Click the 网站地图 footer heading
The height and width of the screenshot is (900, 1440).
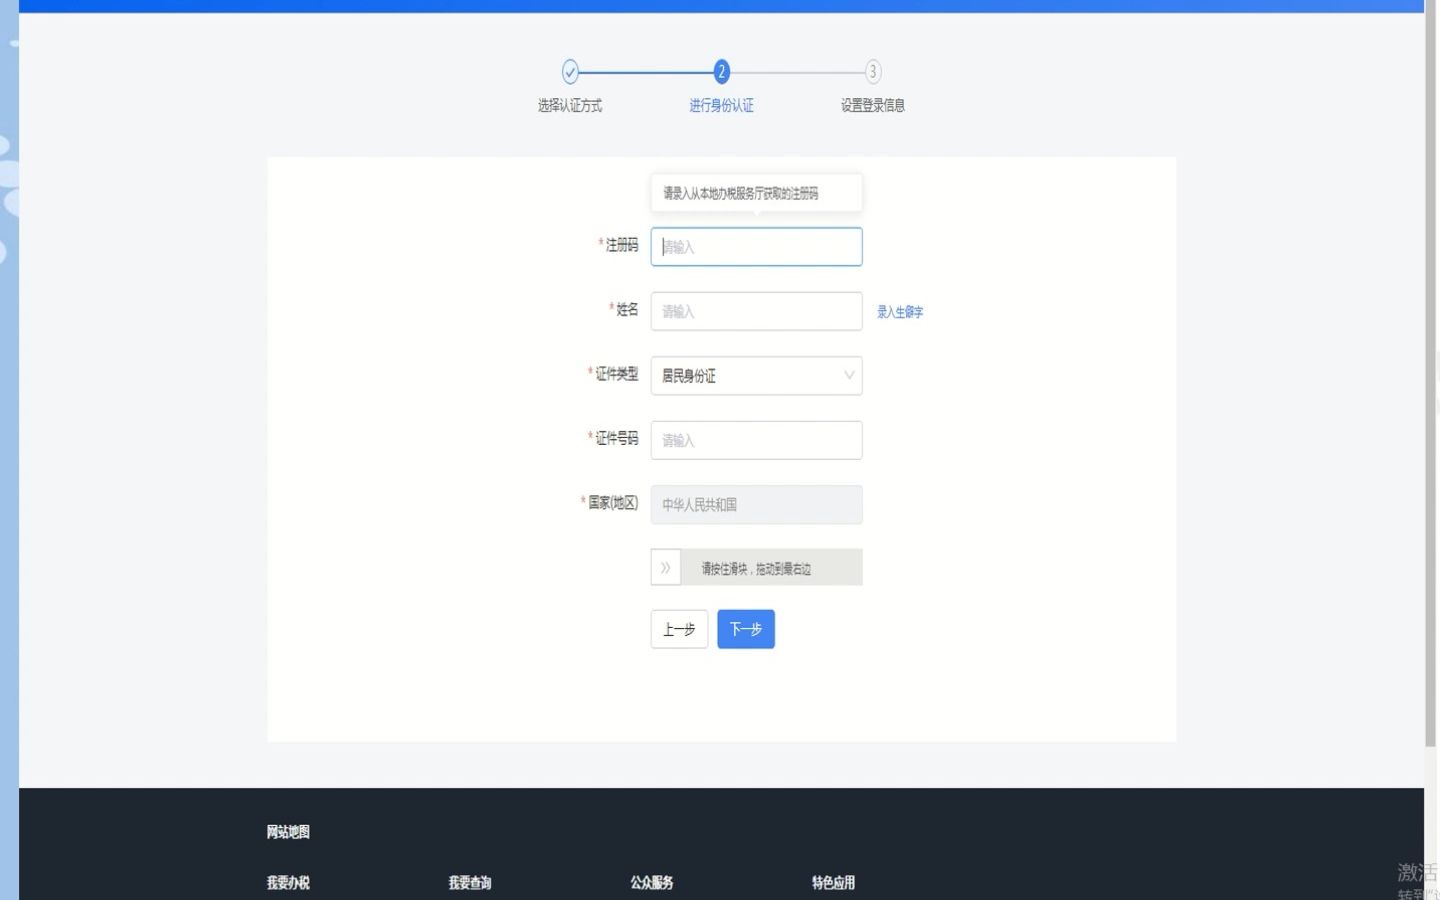tap(288, 832)
